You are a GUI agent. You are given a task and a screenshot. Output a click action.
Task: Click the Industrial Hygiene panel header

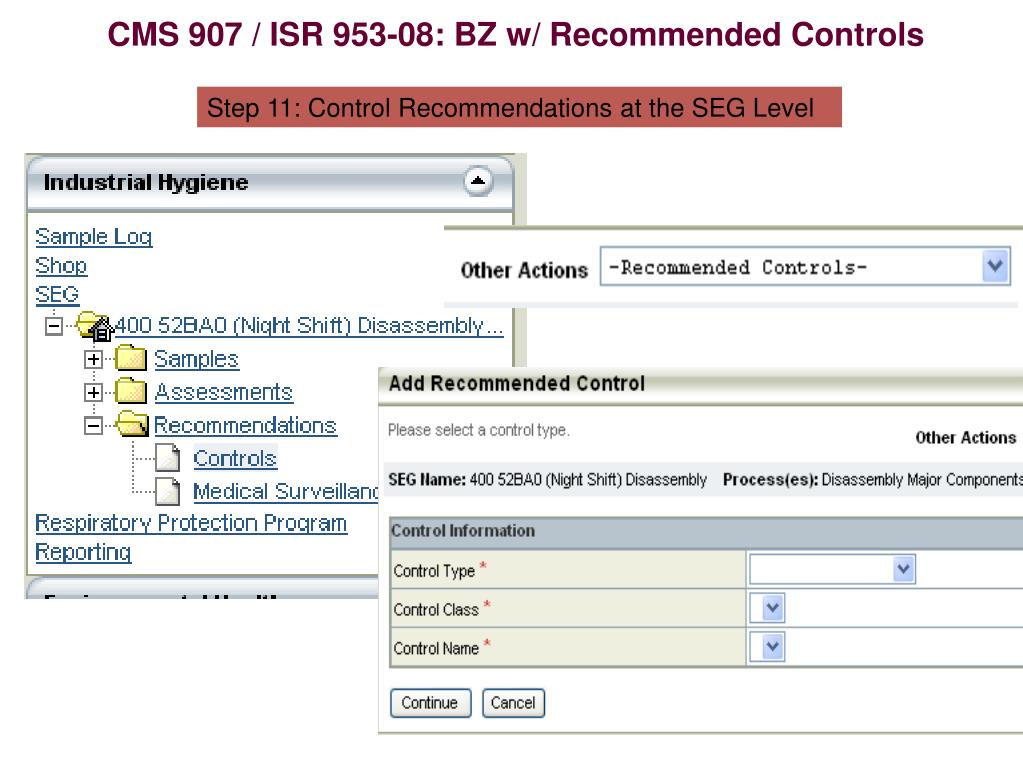tap(270, 183)
